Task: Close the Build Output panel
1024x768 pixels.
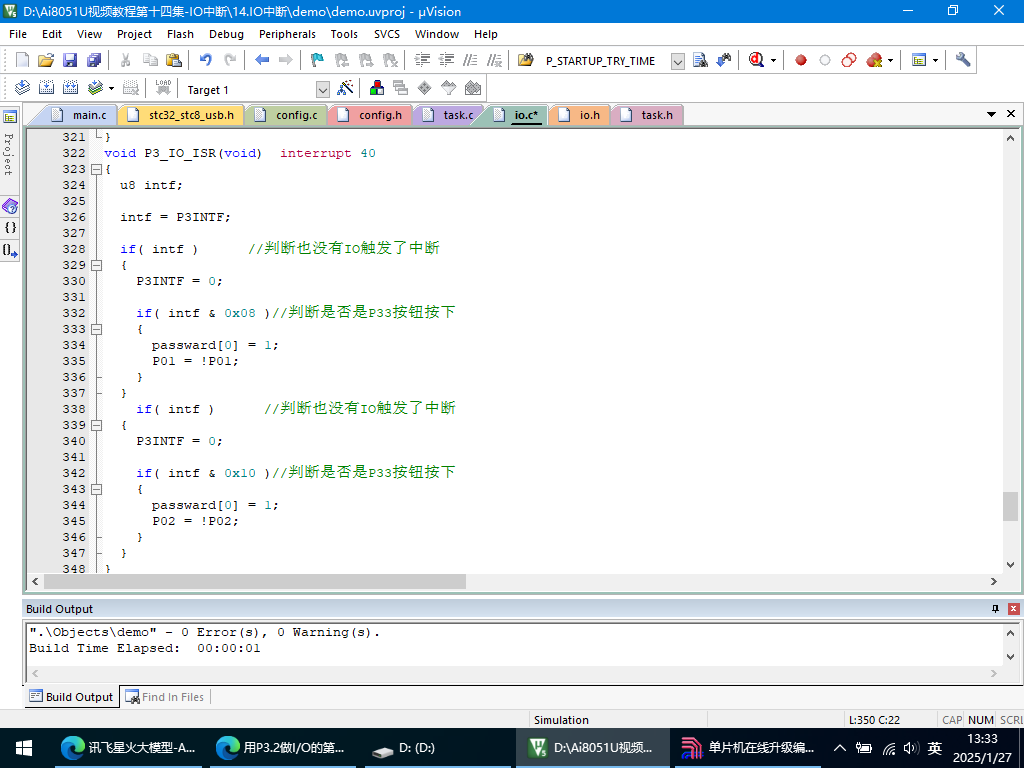Action: click(x=1014, y=609)
